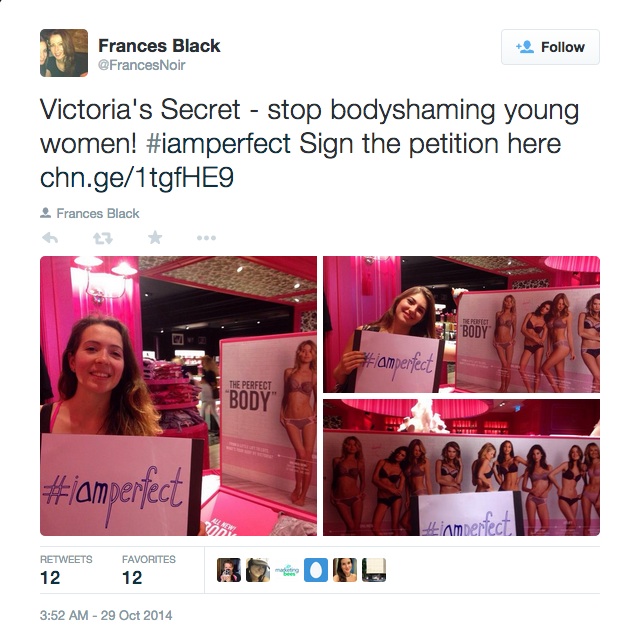The height and width of the screenshot is (644, 635).
Task: Show the 12 favorites list
Action: click(149, 570)
